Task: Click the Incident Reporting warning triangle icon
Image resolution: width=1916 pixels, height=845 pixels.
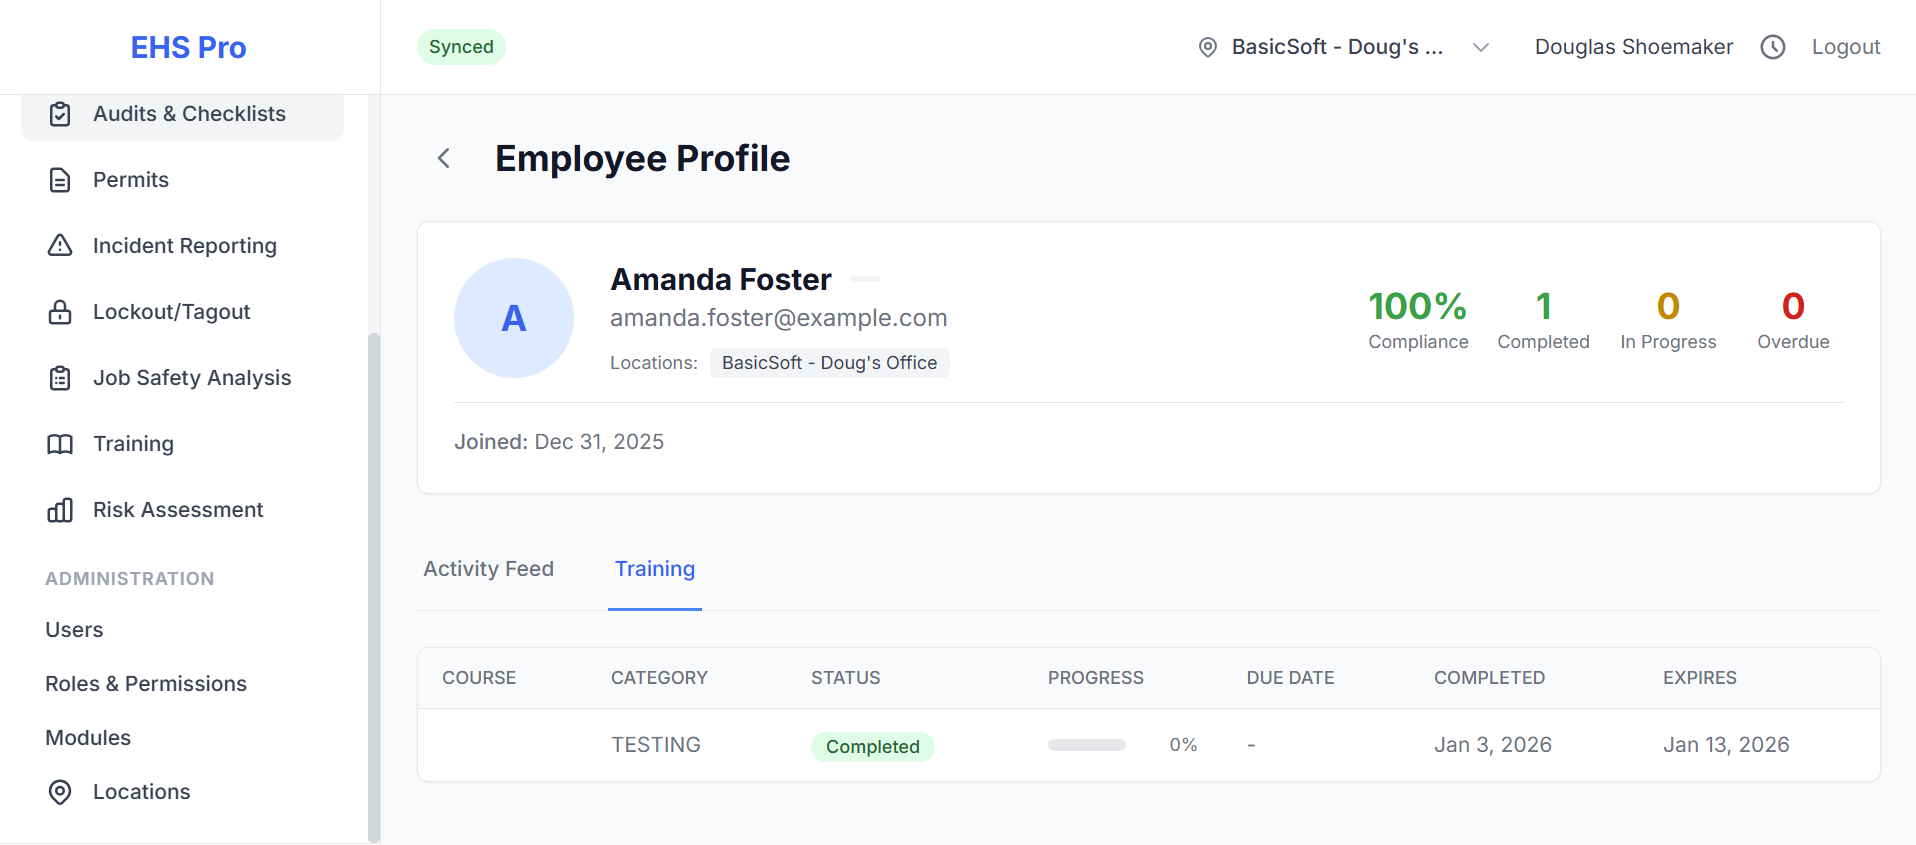Action: point(60,246)
